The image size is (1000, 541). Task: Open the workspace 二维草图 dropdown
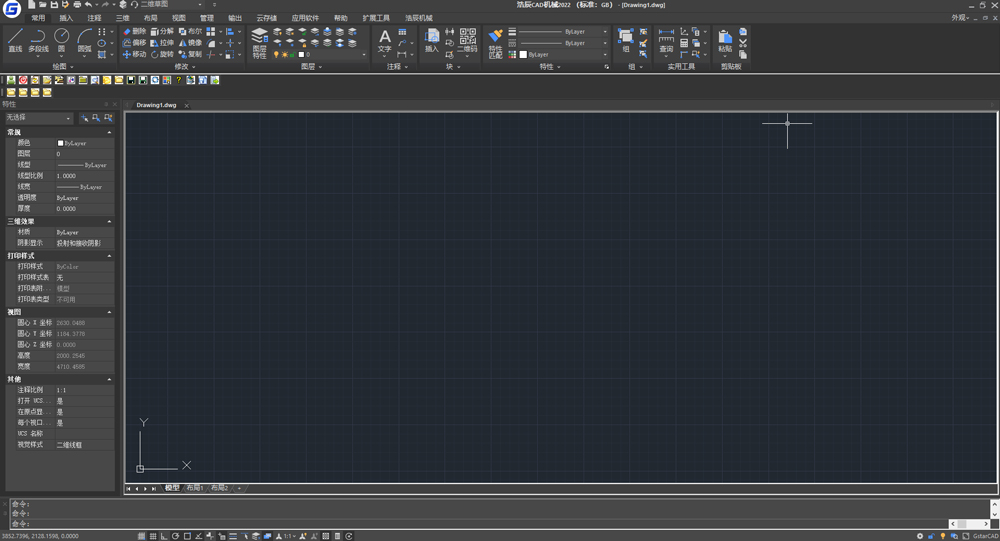coord(172,5)
